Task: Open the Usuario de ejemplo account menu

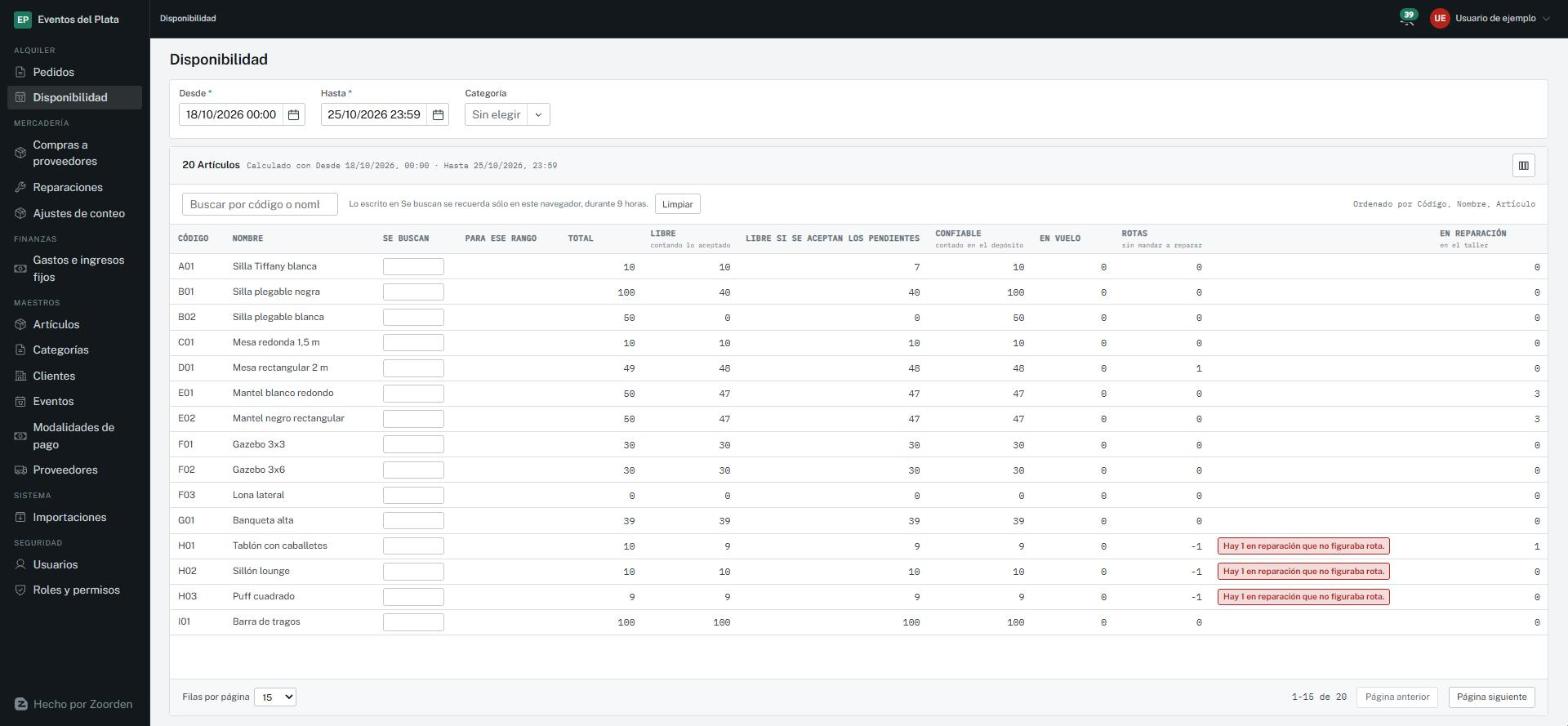Action: click(1490, 18)
